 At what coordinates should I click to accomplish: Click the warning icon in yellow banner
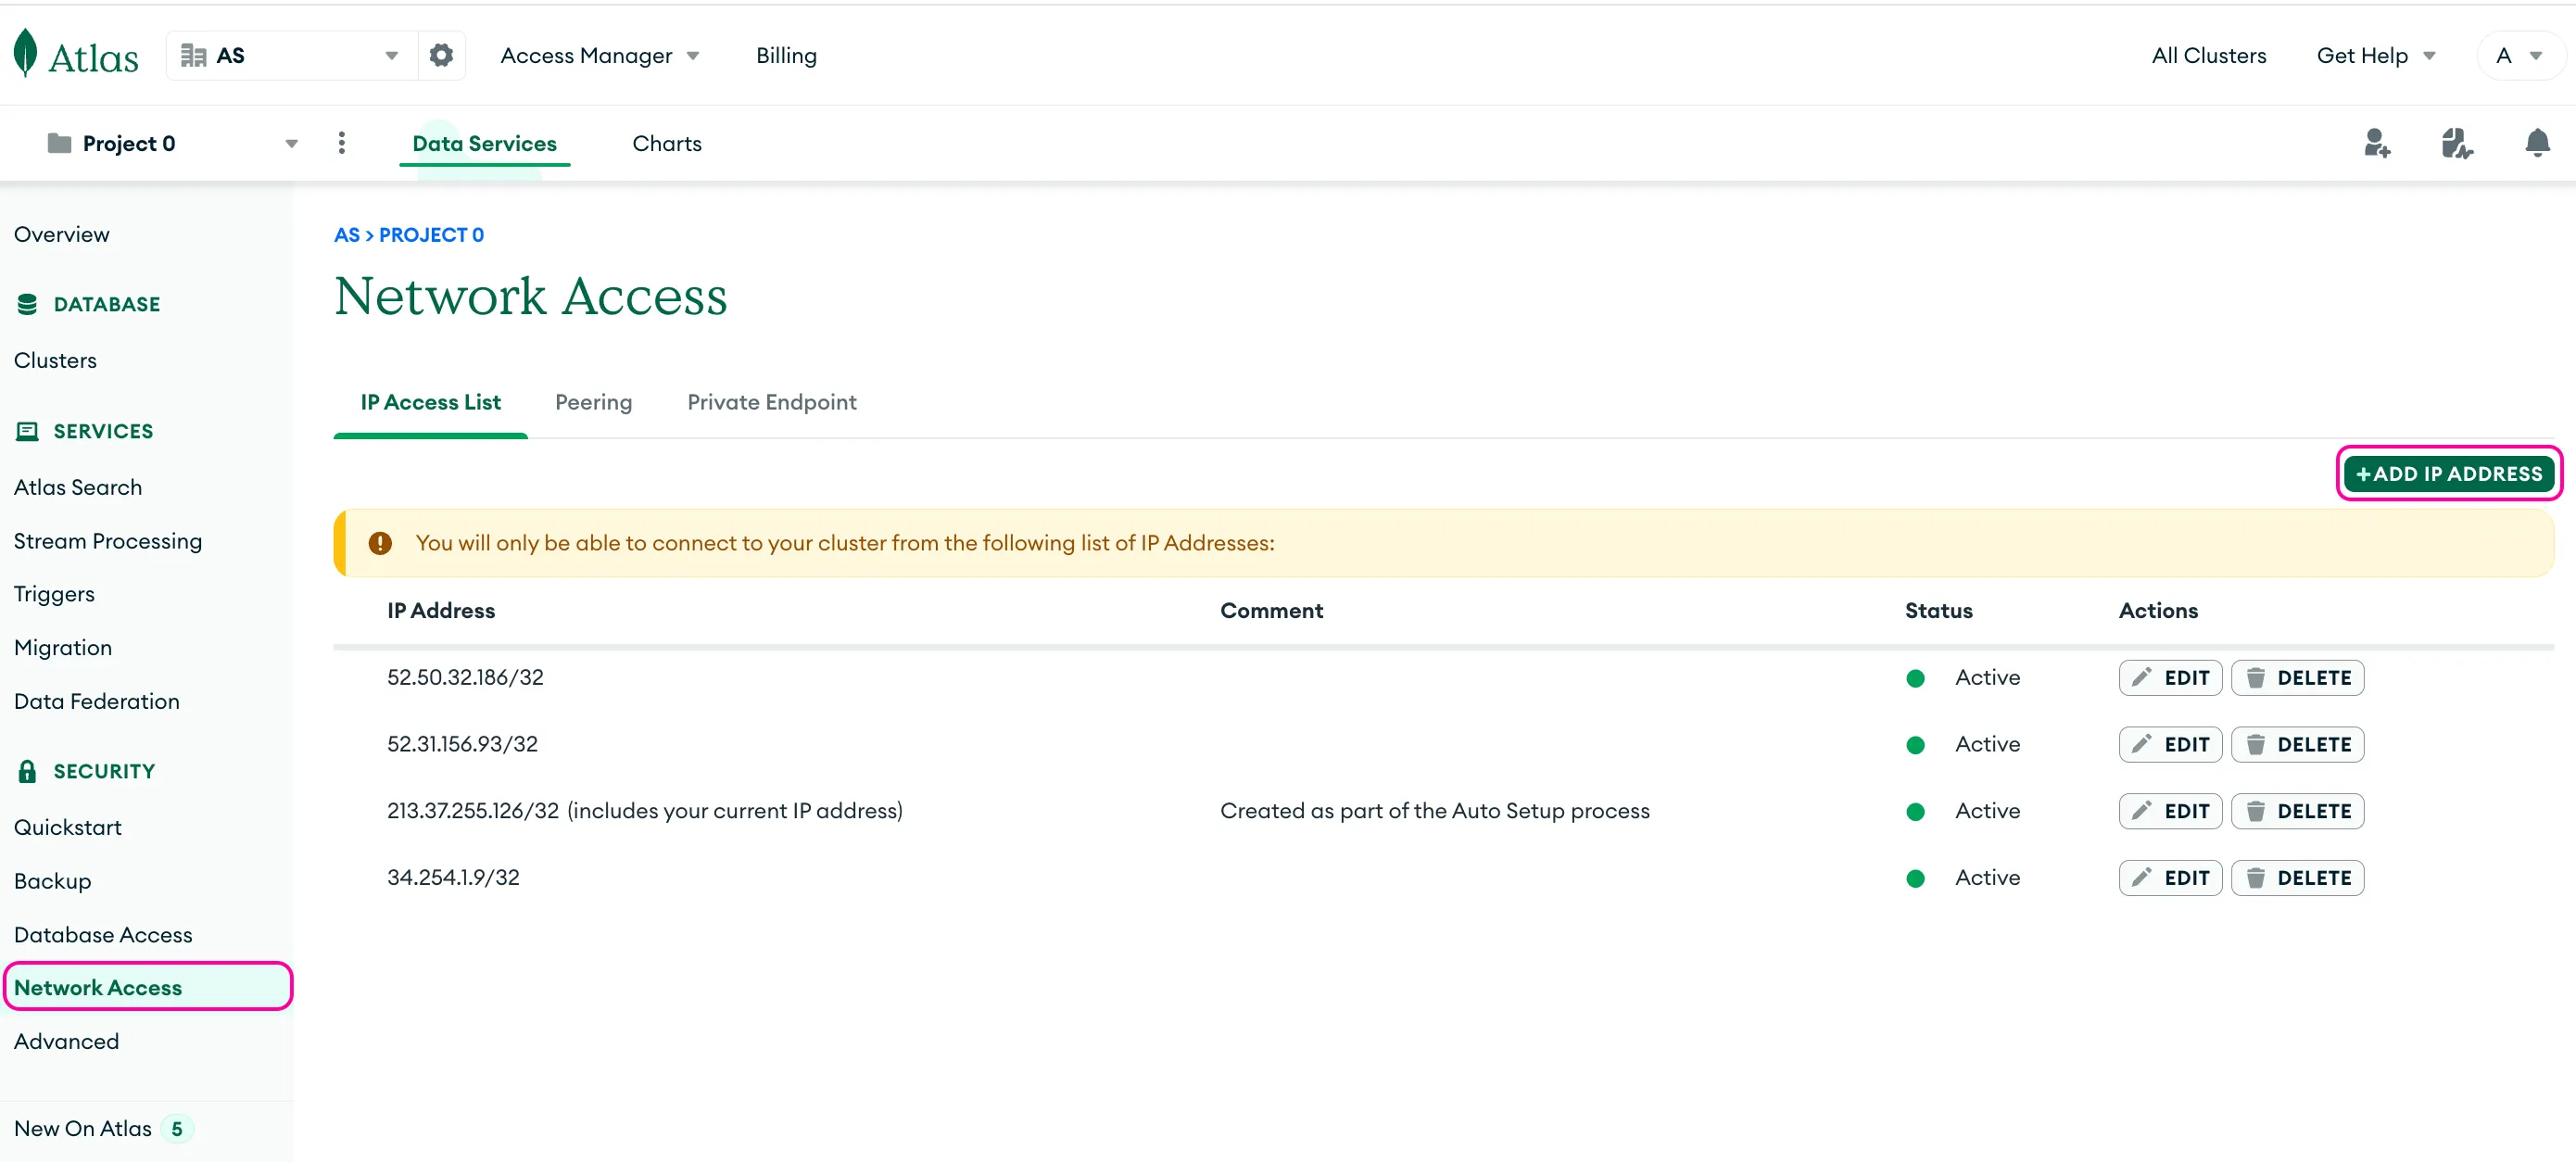[x=380, y=543]
